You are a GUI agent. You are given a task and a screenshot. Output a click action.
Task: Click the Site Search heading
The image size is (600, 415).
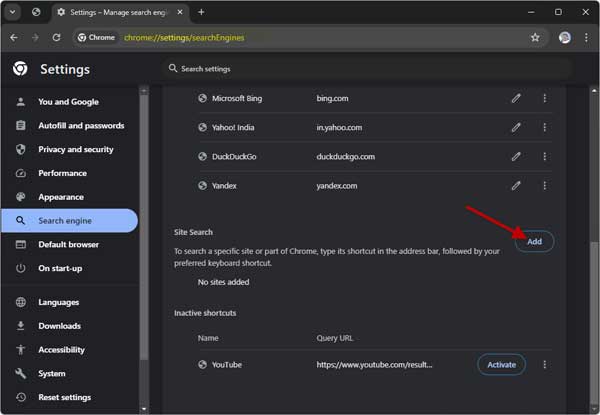point(193,232)
